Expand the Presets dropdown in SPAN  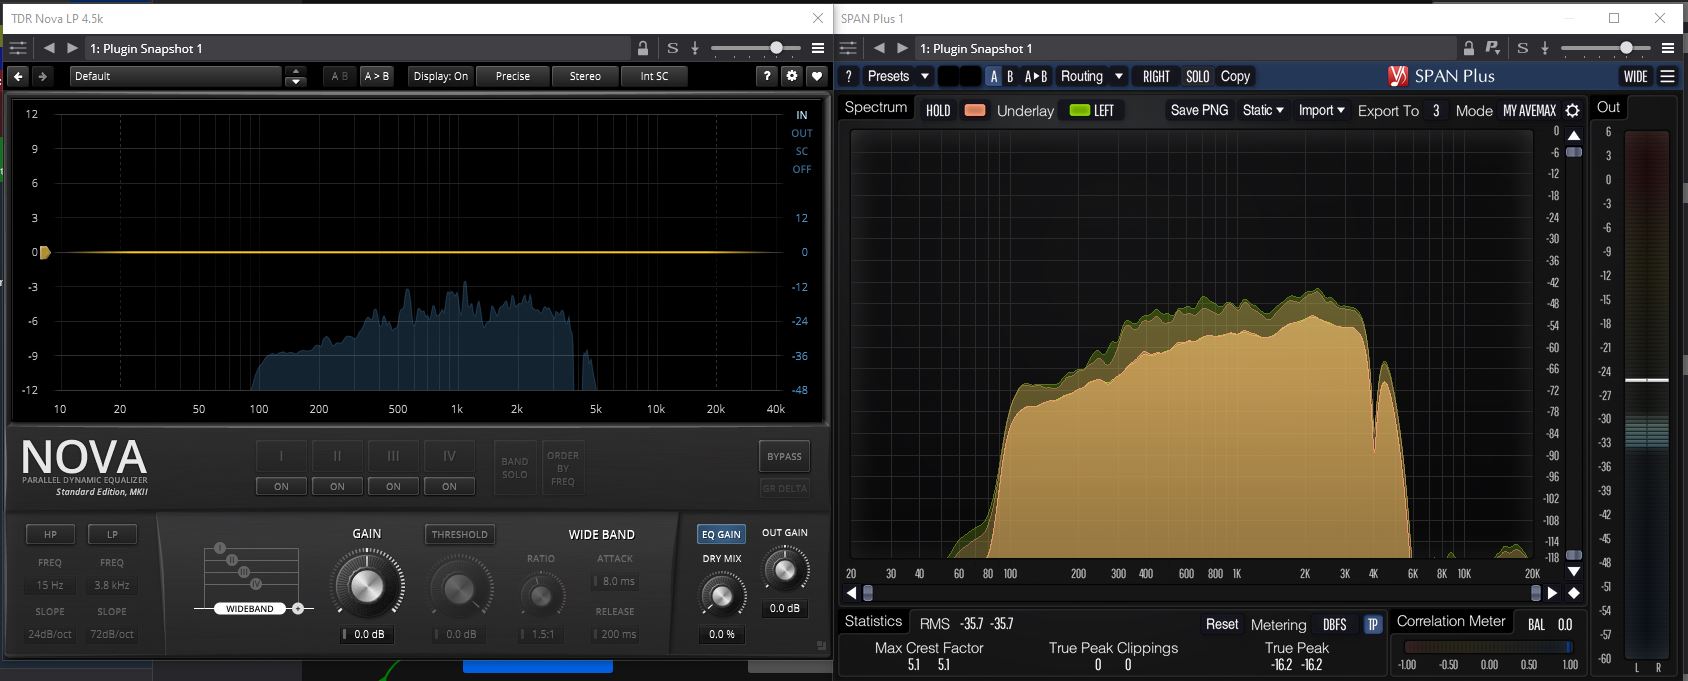click(898, 76)
